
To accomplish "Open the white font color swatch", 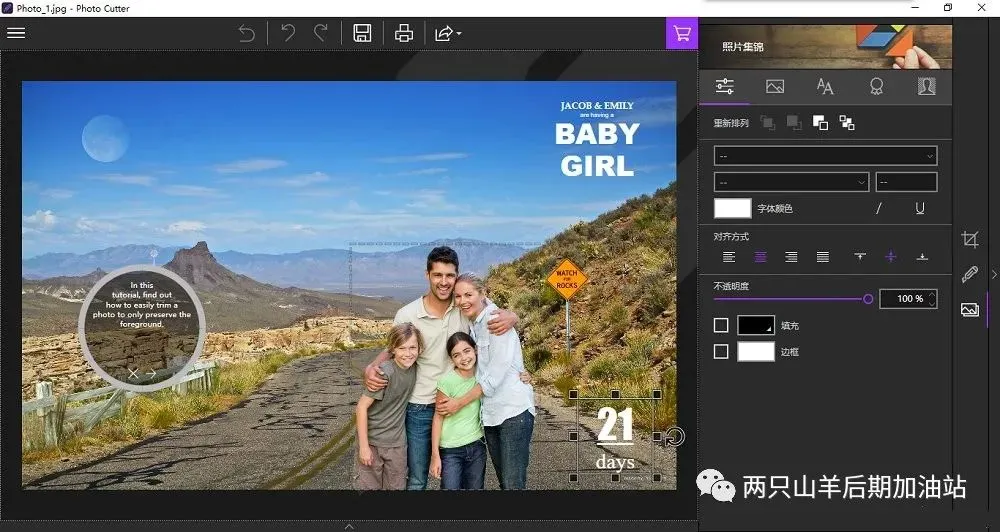I will point(732,209).
